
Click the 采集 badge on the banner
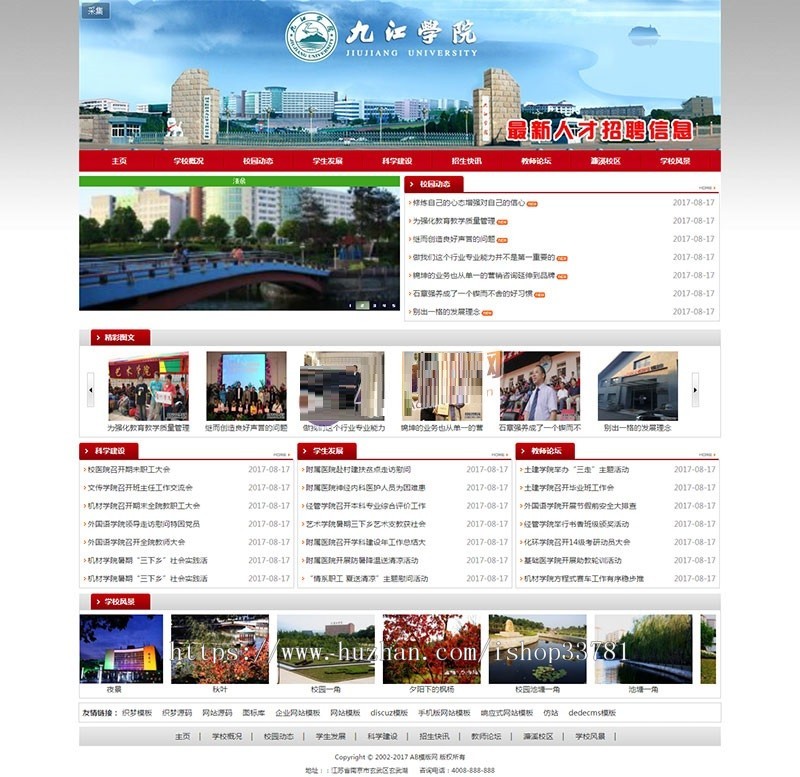[95, 11]
